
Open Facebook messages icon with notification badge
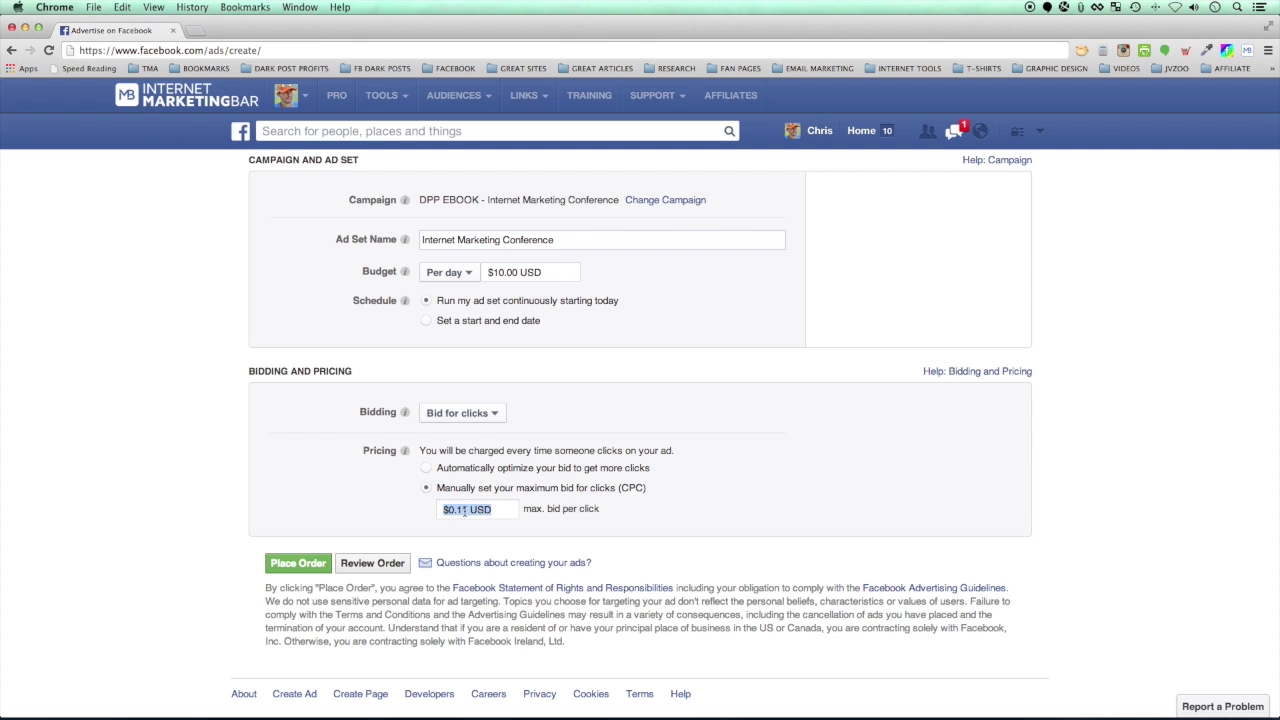click(954, 131)
